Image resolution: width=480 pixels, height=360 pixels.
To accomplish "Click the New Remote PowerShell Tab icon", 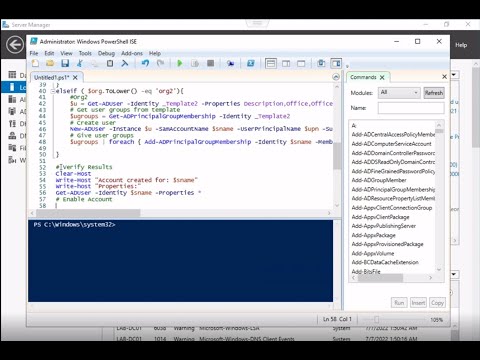I will pyautogui.click(x=230, y=63).
